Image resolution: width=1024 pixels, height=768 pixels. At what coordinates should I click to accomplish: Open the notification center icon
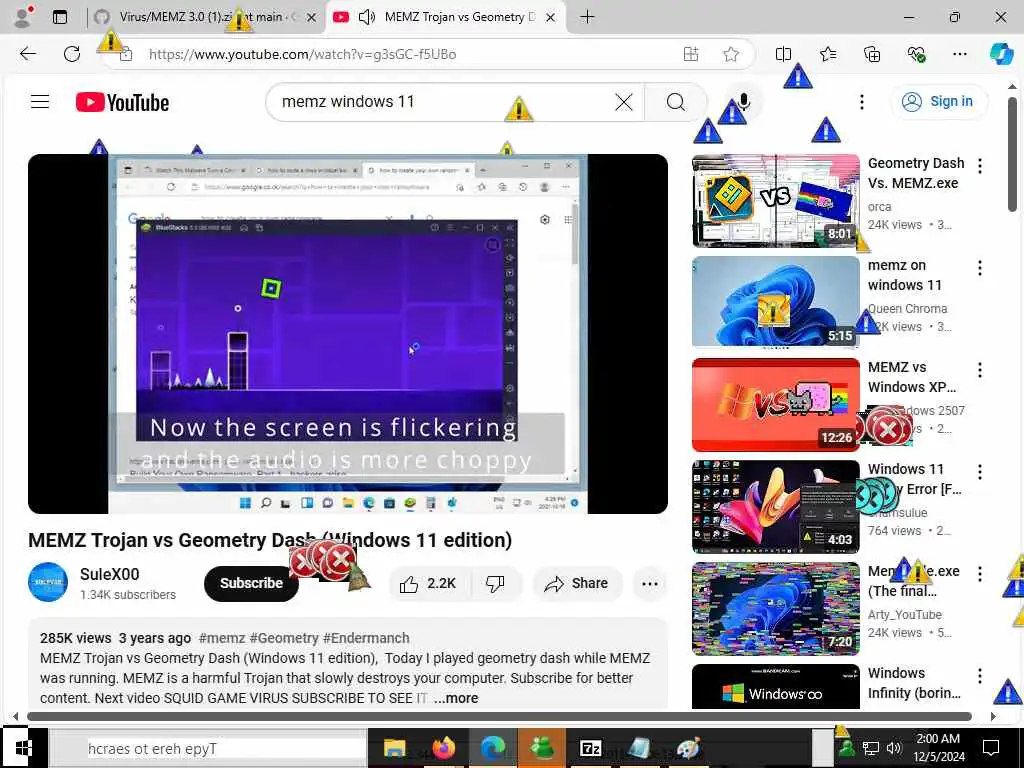(991, 748)
